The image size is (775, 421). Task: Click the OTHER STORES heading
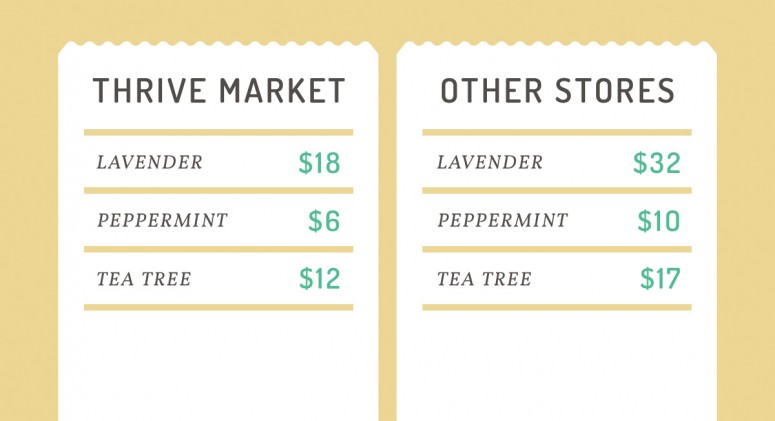pos(558,90)
